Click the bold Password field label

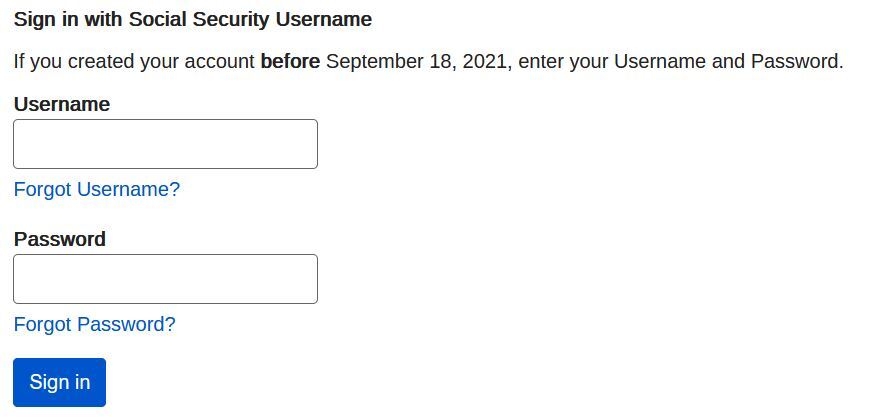pos(60,239)
